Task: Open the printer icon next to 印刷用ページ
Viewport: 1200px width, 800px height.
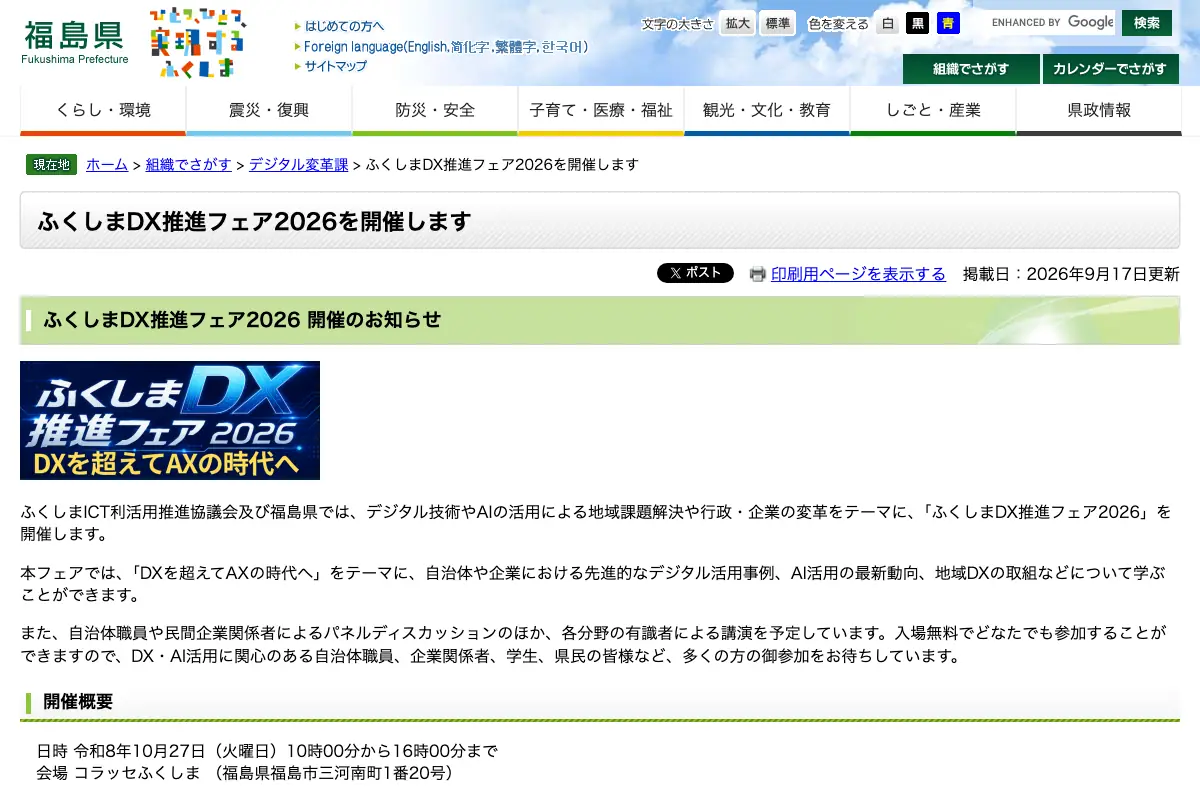Action: (x=758, y=274)
